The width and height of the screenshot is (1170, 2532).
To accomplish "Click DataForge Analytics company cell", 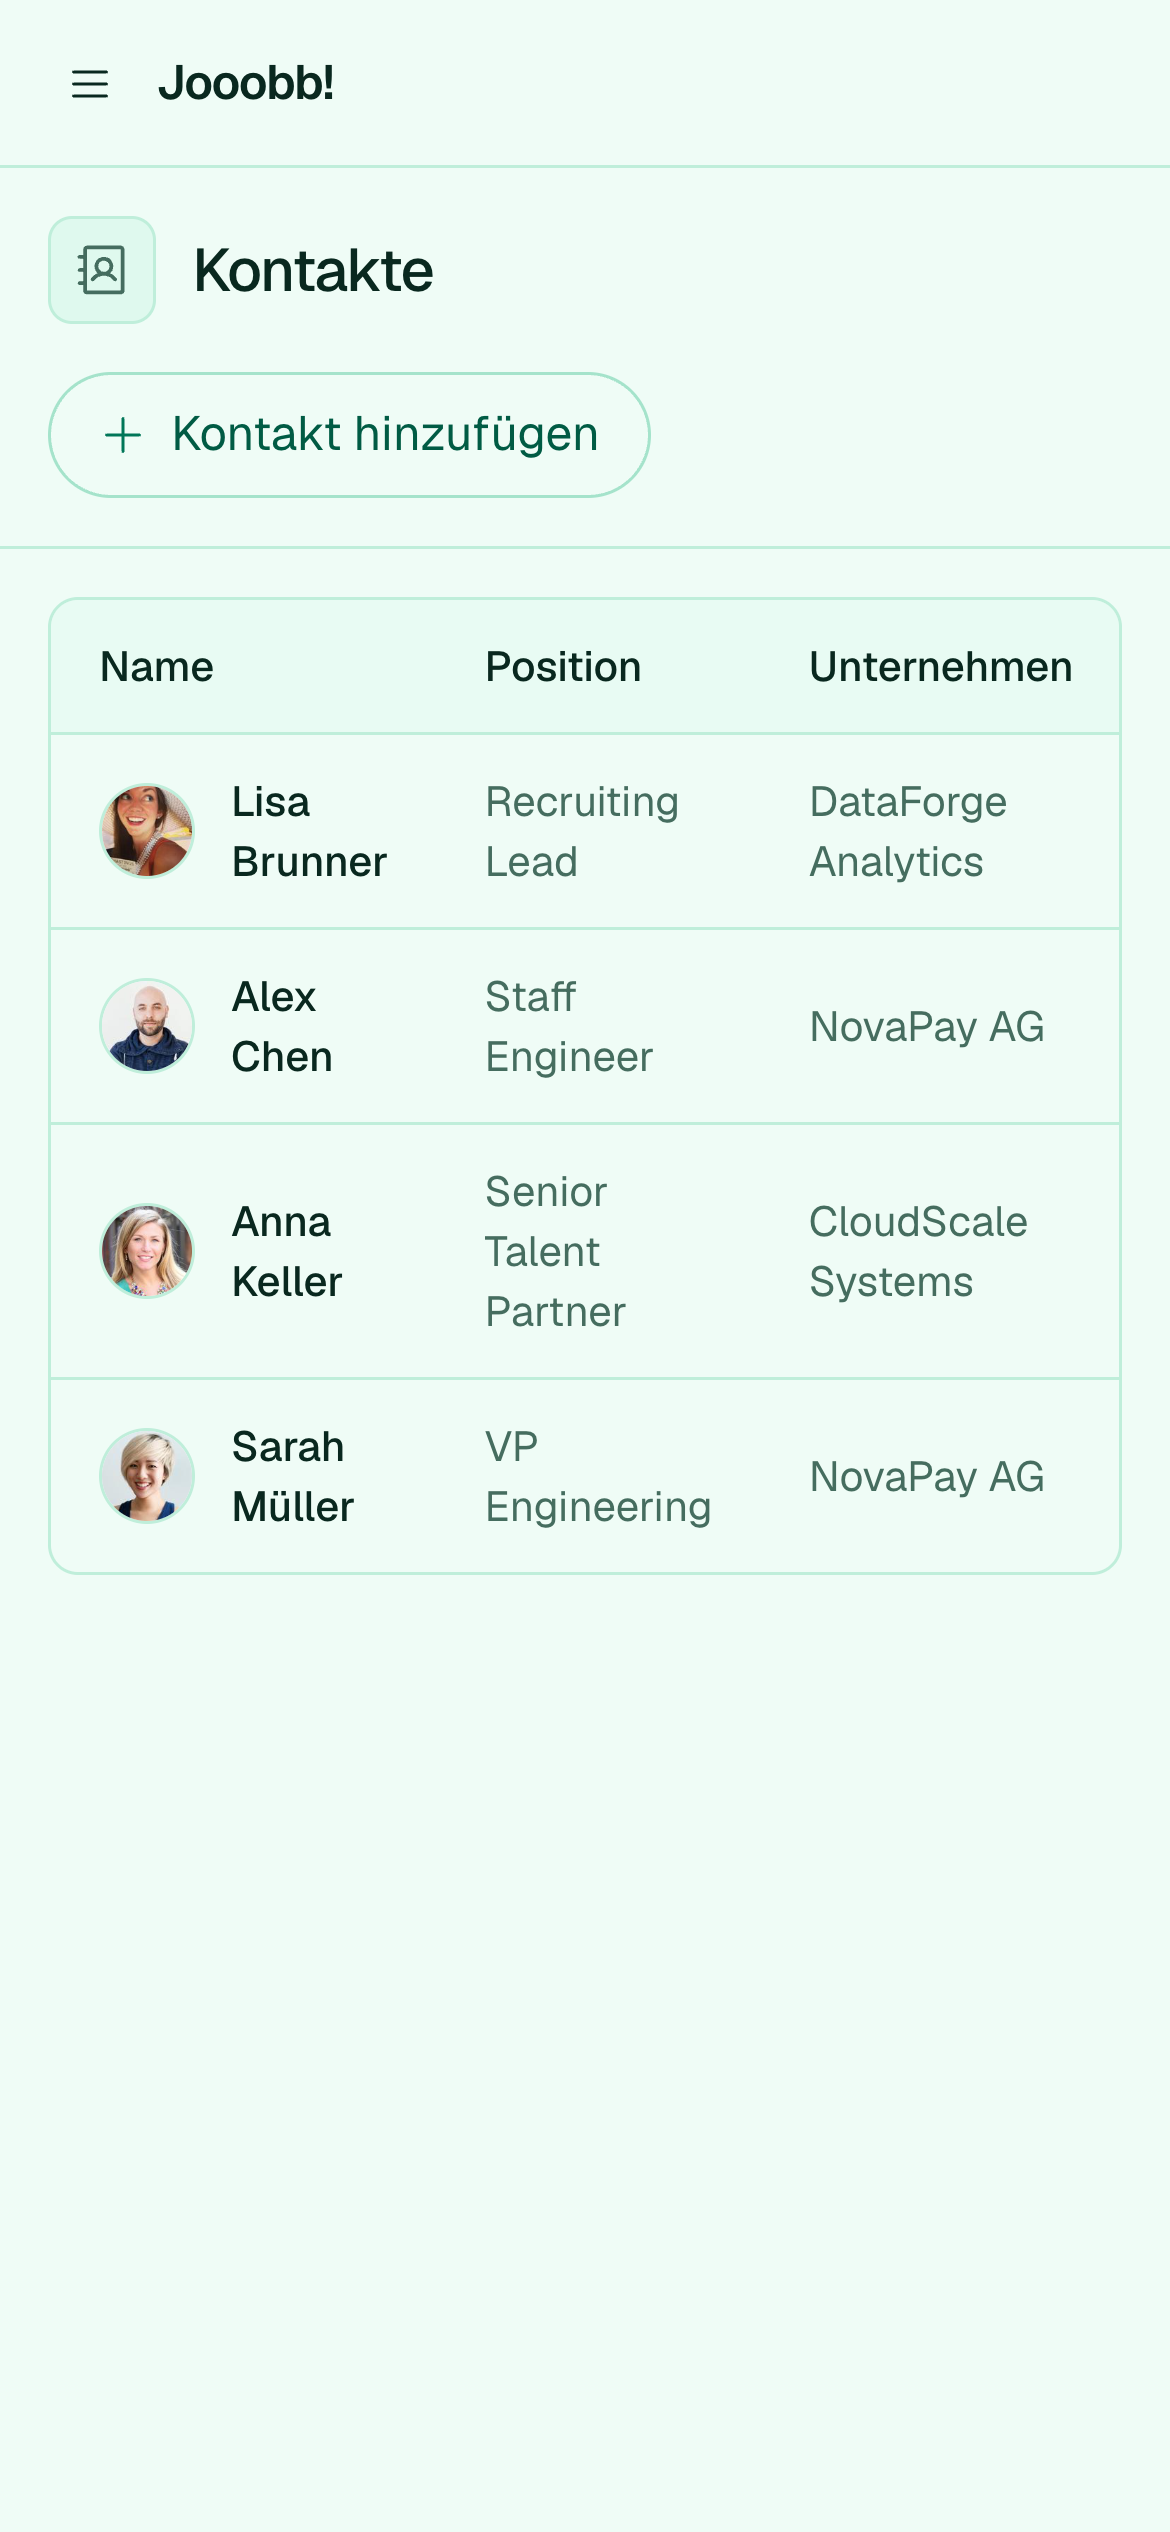I will pos(908,832).
